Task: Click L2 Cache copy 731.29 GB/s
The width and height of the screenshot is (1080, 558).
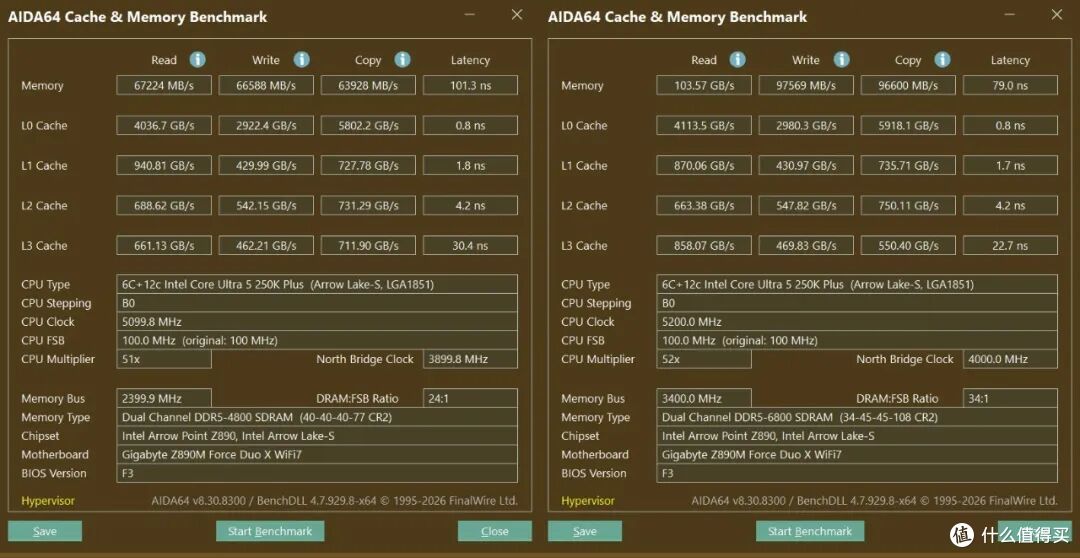Action: point(368,205)
